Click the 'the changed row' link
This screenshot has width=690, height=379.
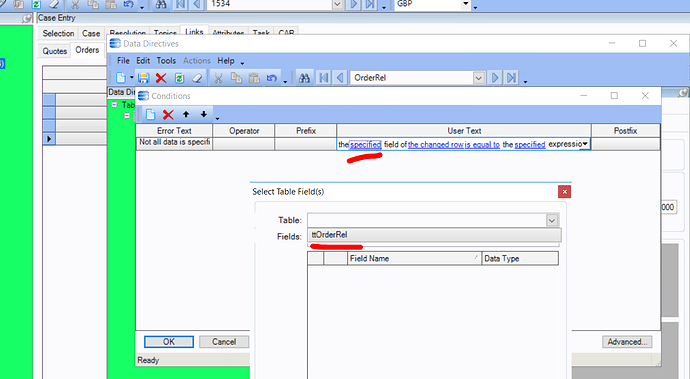(x=436, y=144)
